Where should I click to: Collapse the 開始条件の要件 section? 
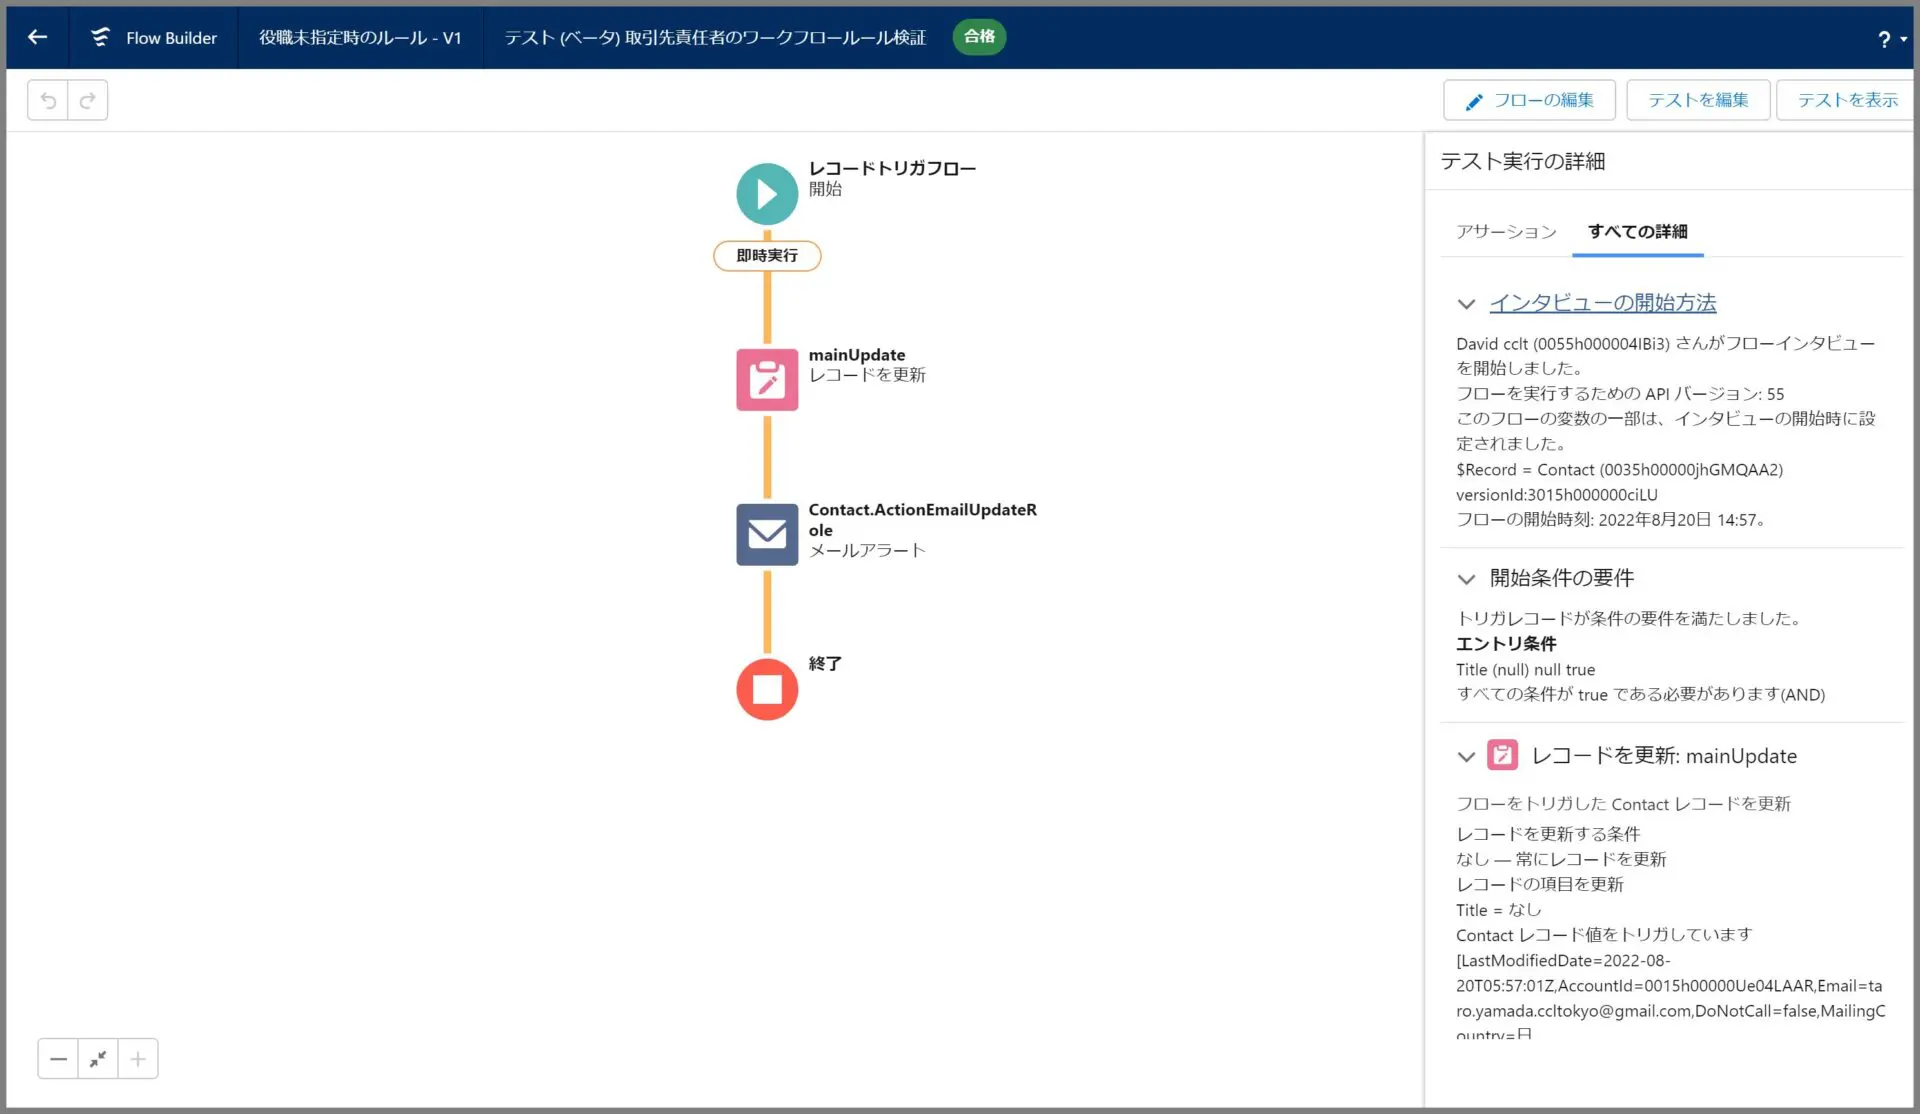tap(1466, 579)
